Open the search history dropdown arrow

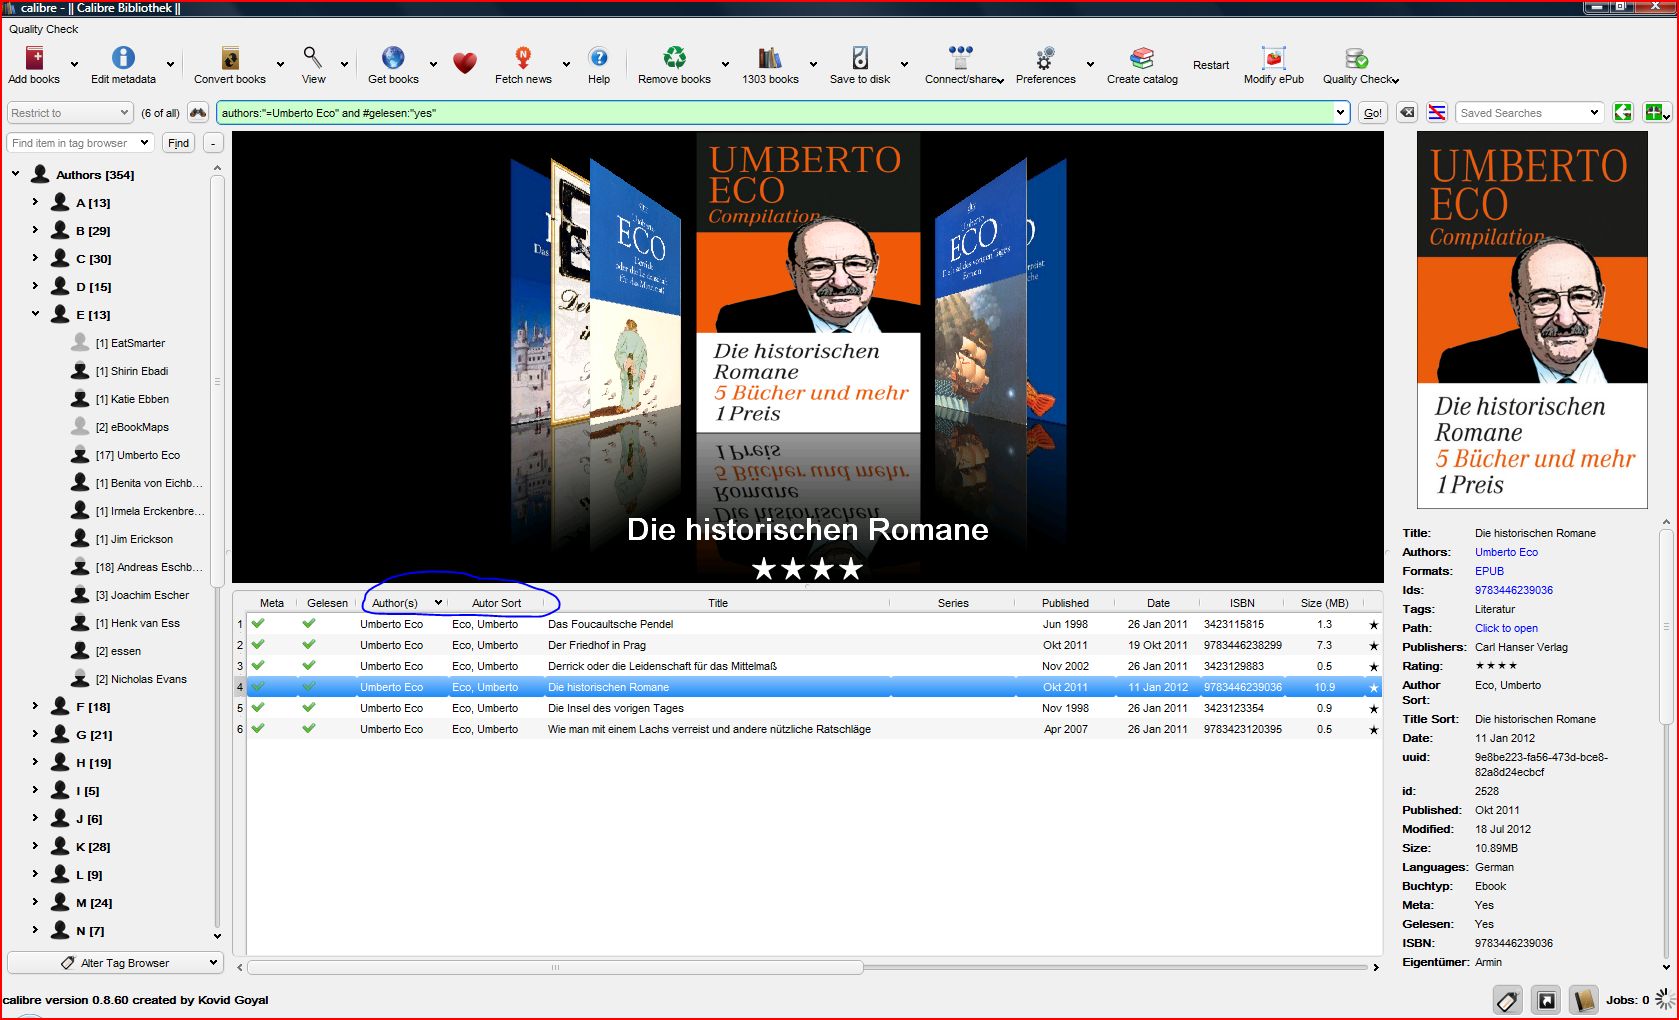(1341, 113)
